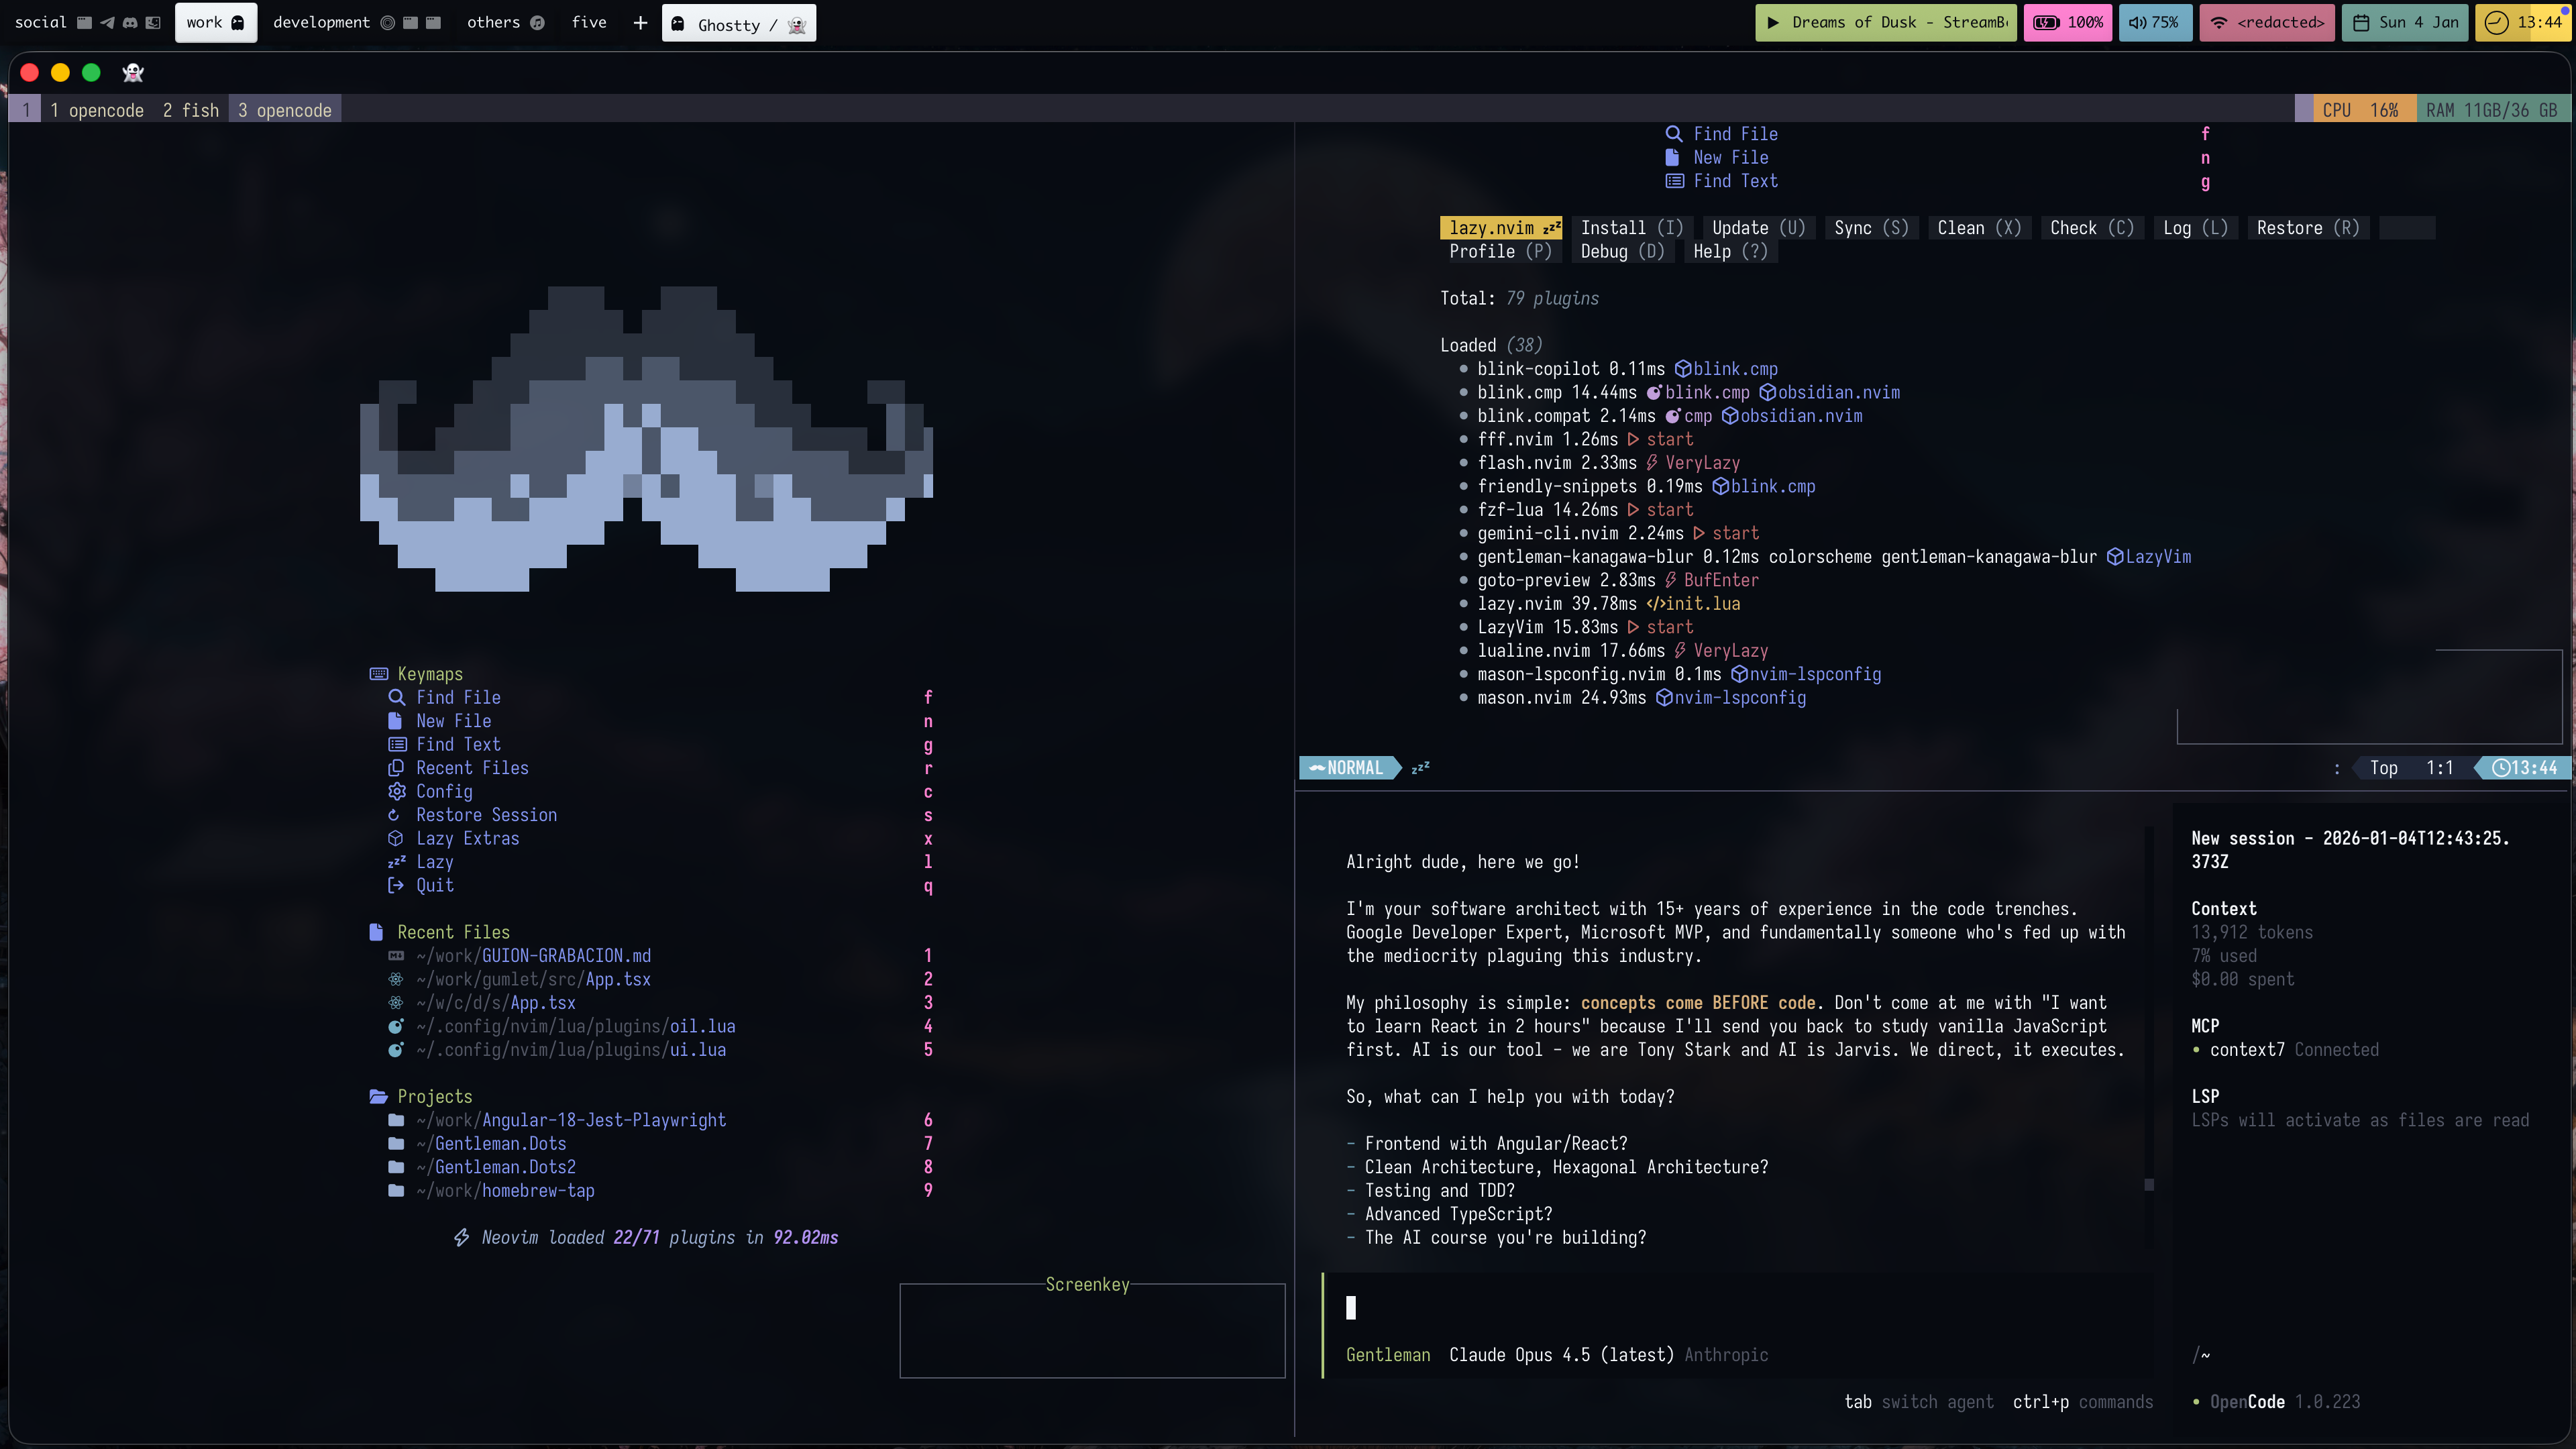Click the plus icon to add a workspace
Viewport: 2576px width, 1449px height.
[x=640, y=22]
